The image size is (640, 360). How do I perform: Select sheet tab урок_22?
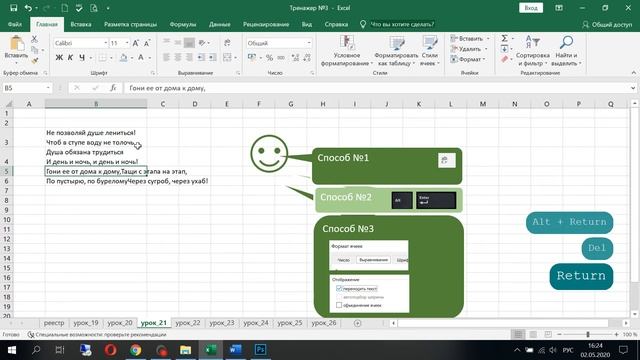188,323
